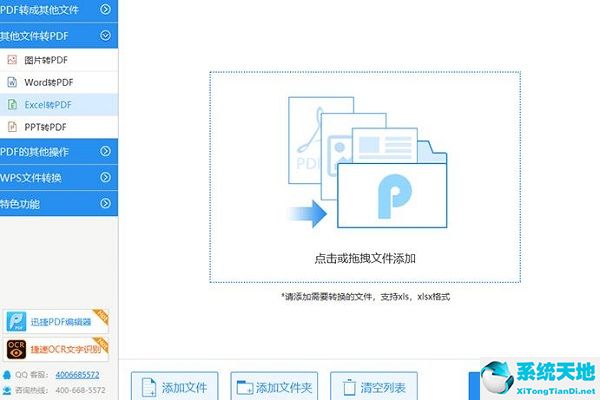Choose the Word转PDF option
The height and width of the screenshot is (400, 600).
[59, 82]
